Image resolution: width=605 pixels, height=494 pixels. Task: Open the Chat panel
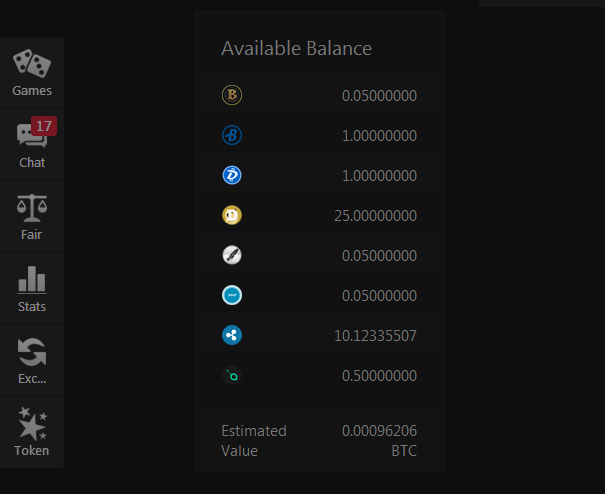coord(32,145)
